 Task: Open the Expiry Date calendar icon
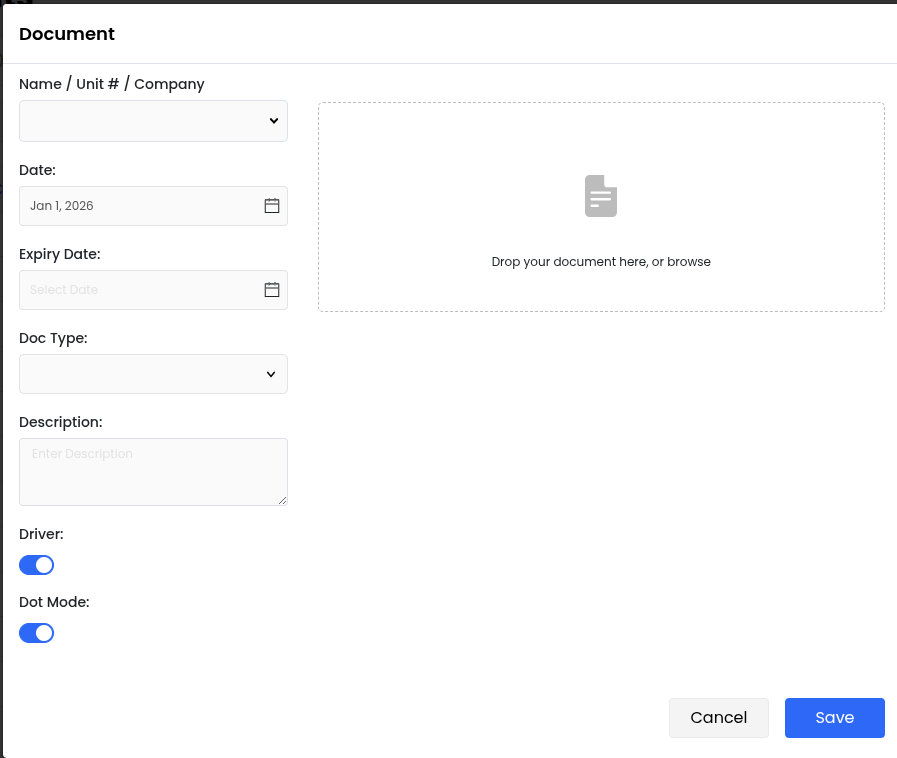(x=271, y=290)
